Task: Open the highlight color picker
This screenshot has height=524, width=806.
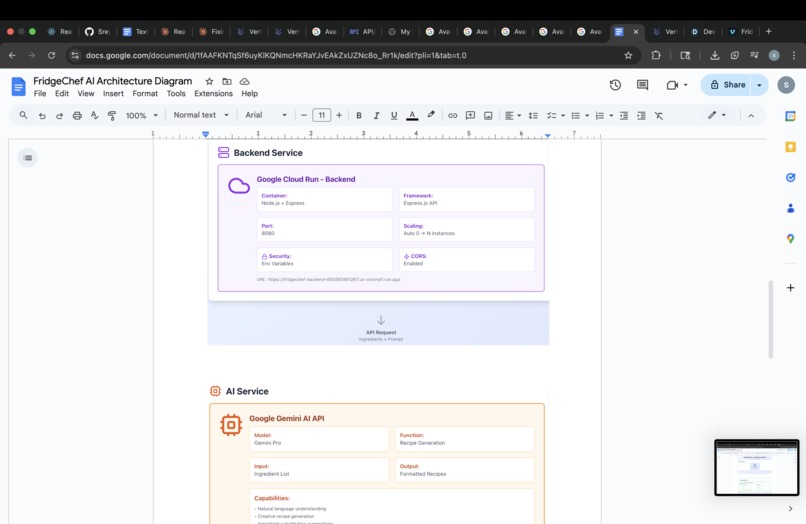Action: (x=431, y=115)
